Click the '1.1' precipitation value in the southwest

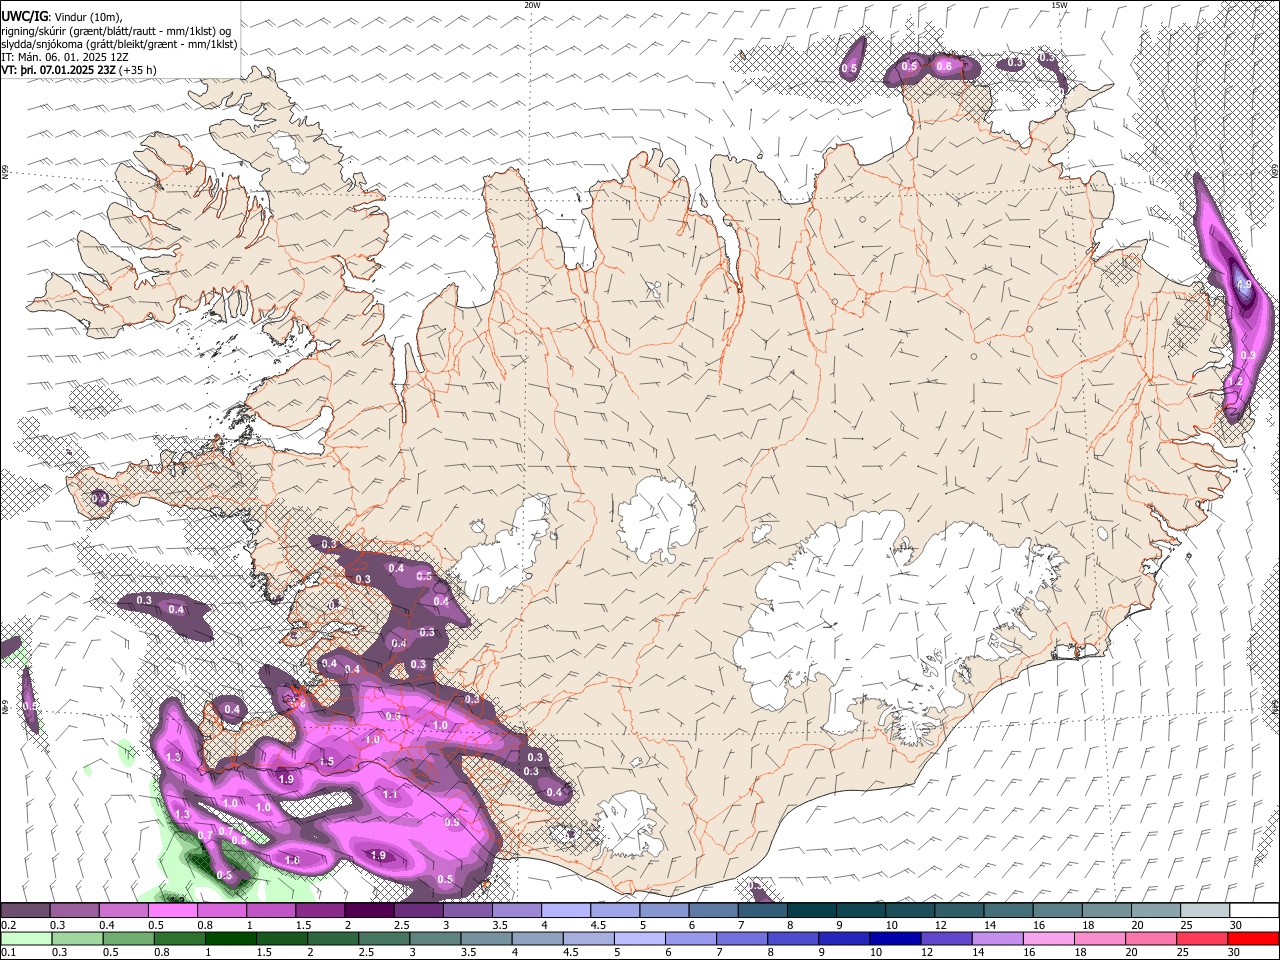(x=390, y=795)
